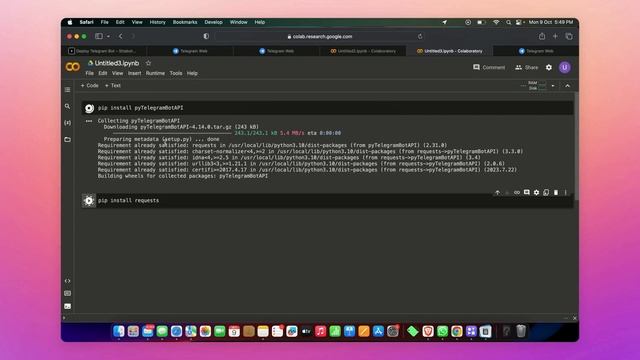Switch to the Deploy Telegram Bot tab
640x360 pixels.
[104, 51]
